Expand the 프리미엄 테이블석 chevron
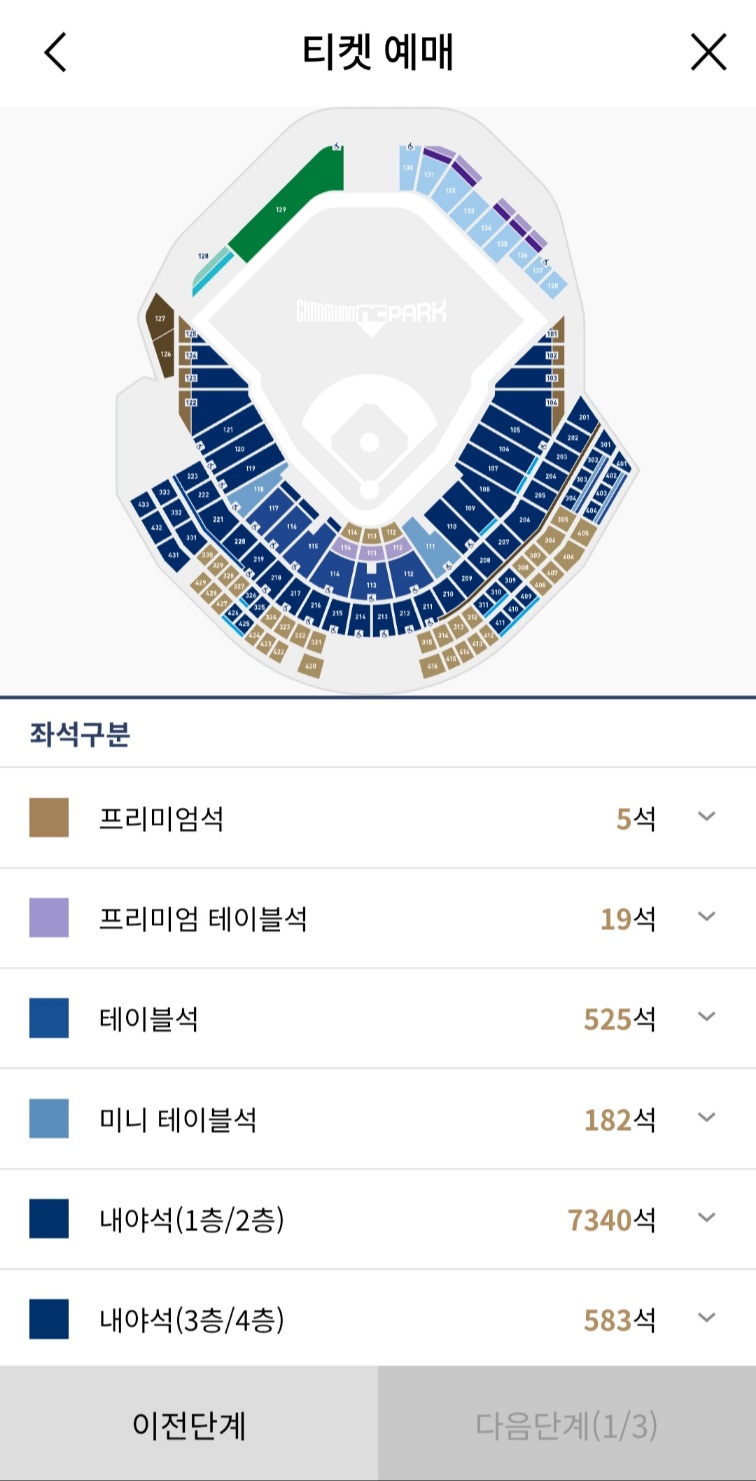Viewport: 756px width, 1481px height. tap(707, 917)
